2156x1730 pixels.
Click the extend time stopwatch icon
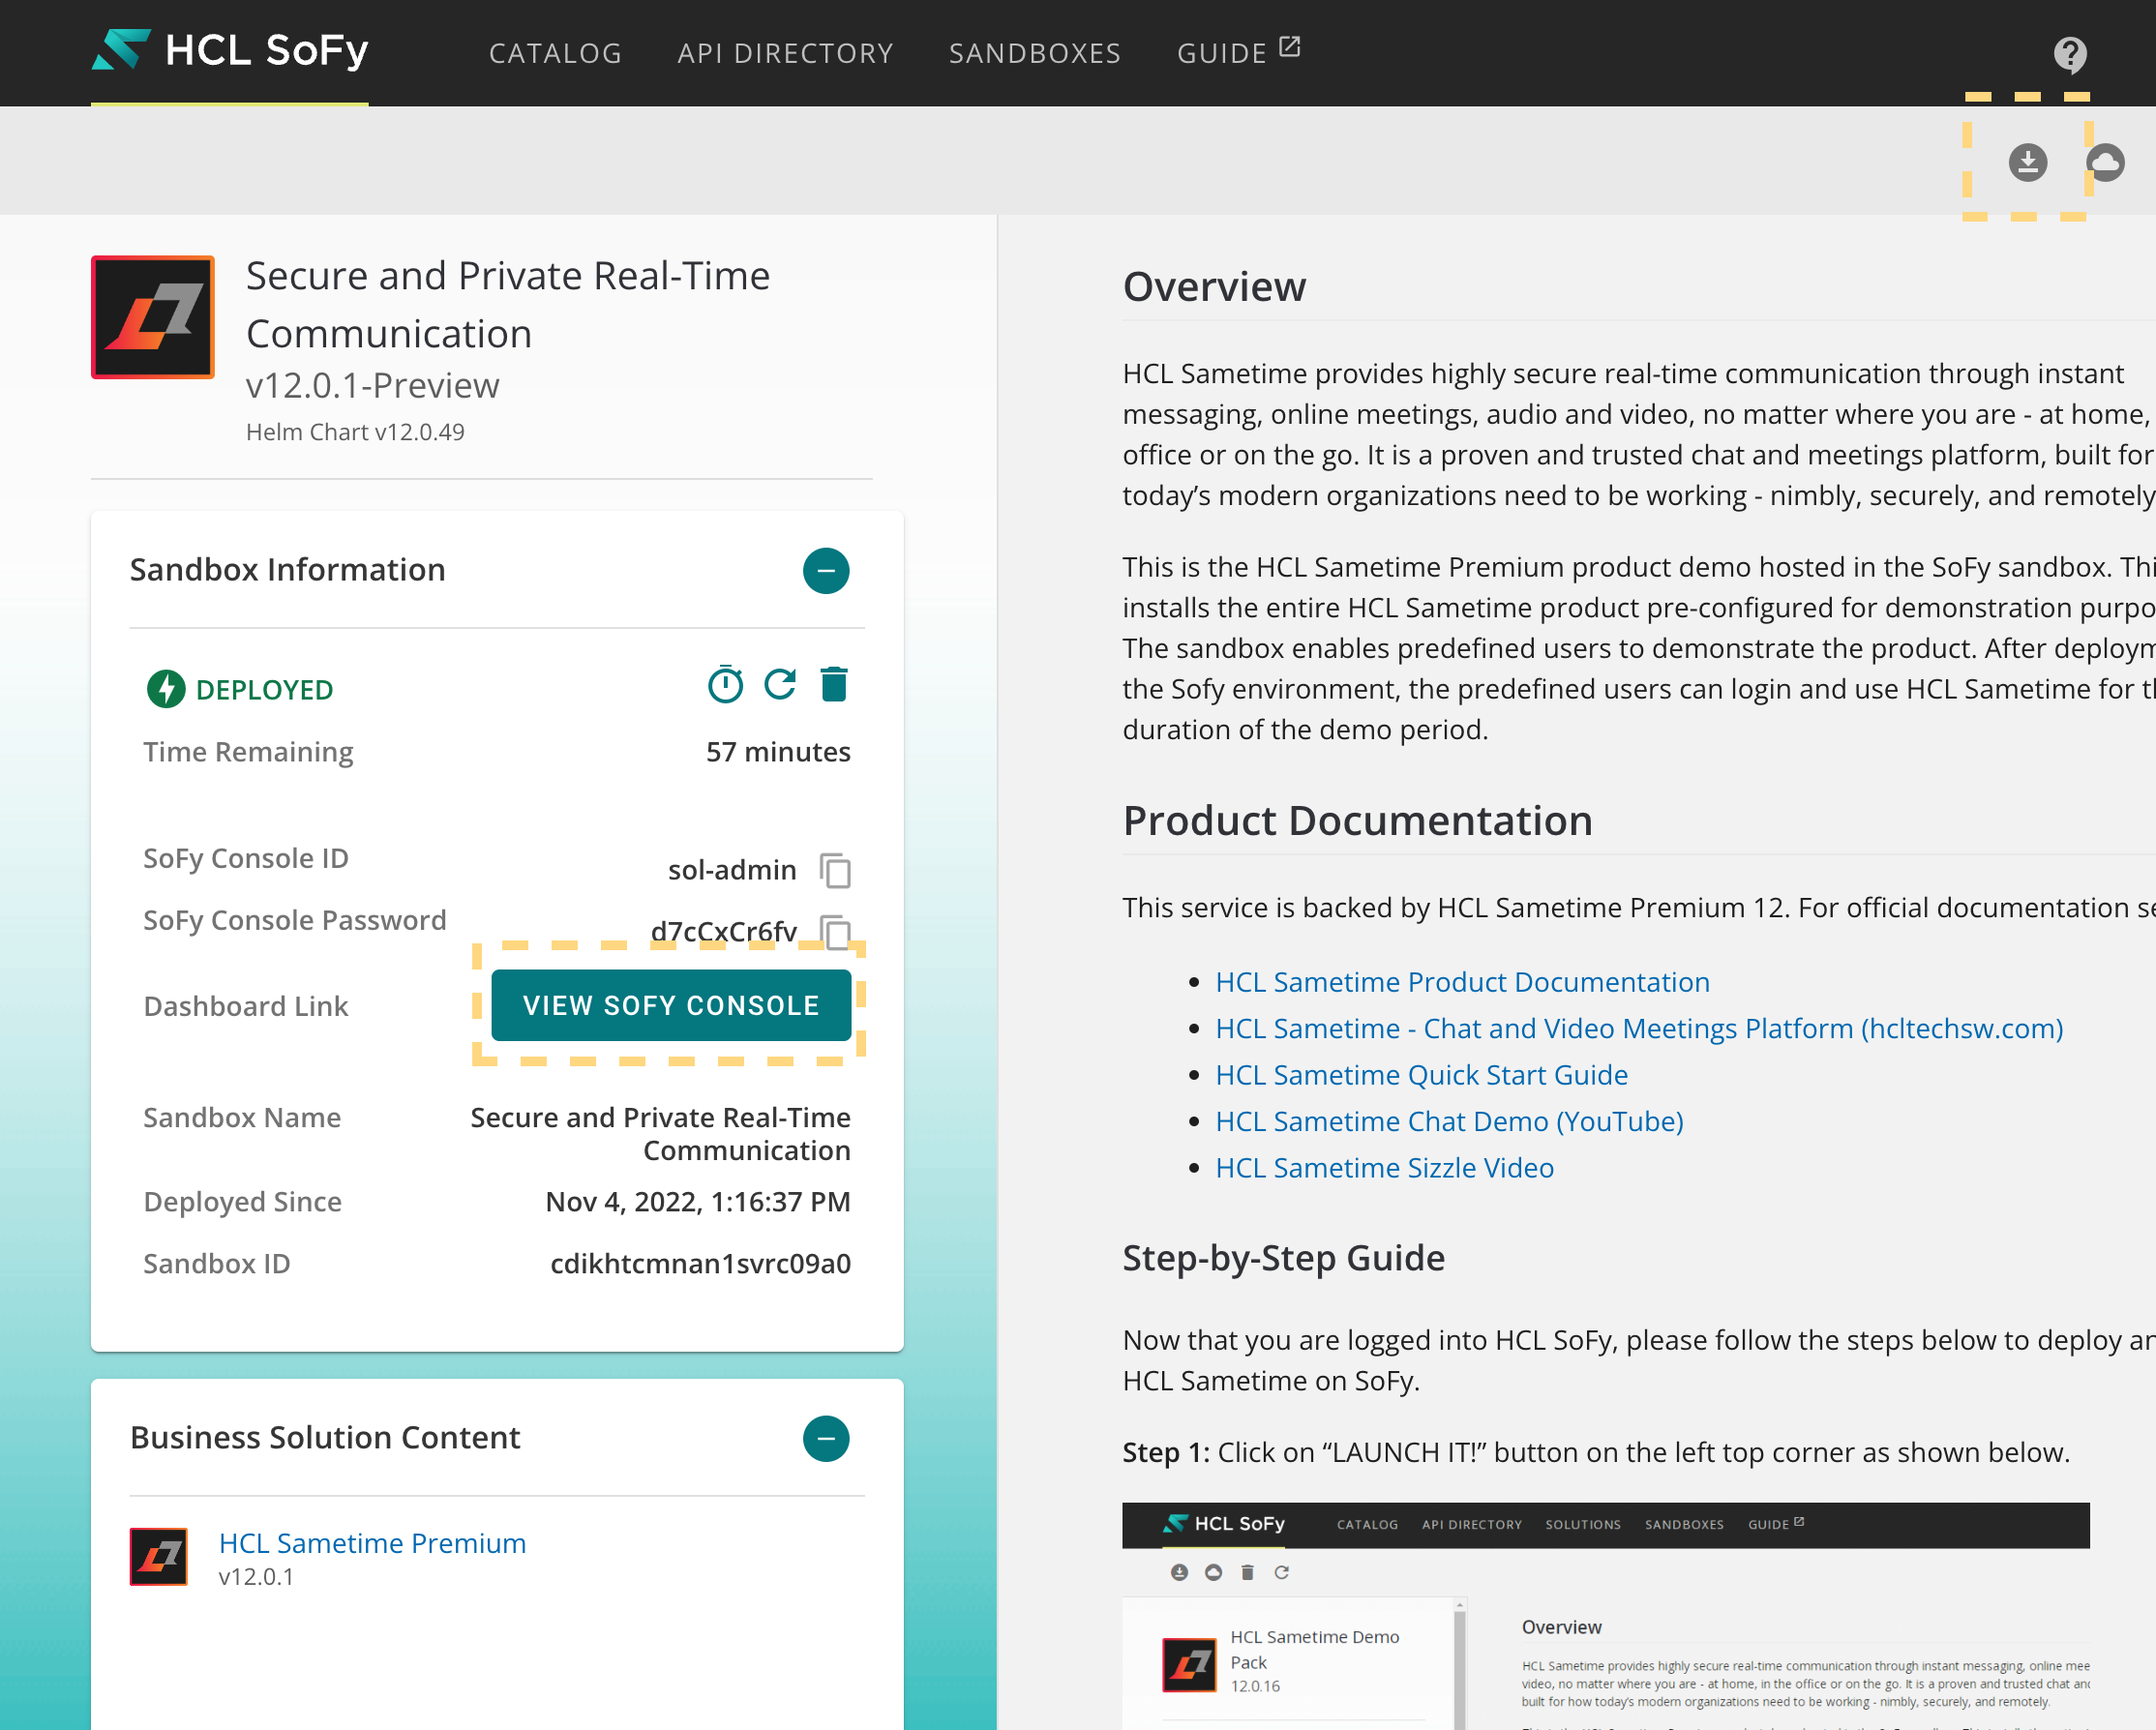[726, 685]
